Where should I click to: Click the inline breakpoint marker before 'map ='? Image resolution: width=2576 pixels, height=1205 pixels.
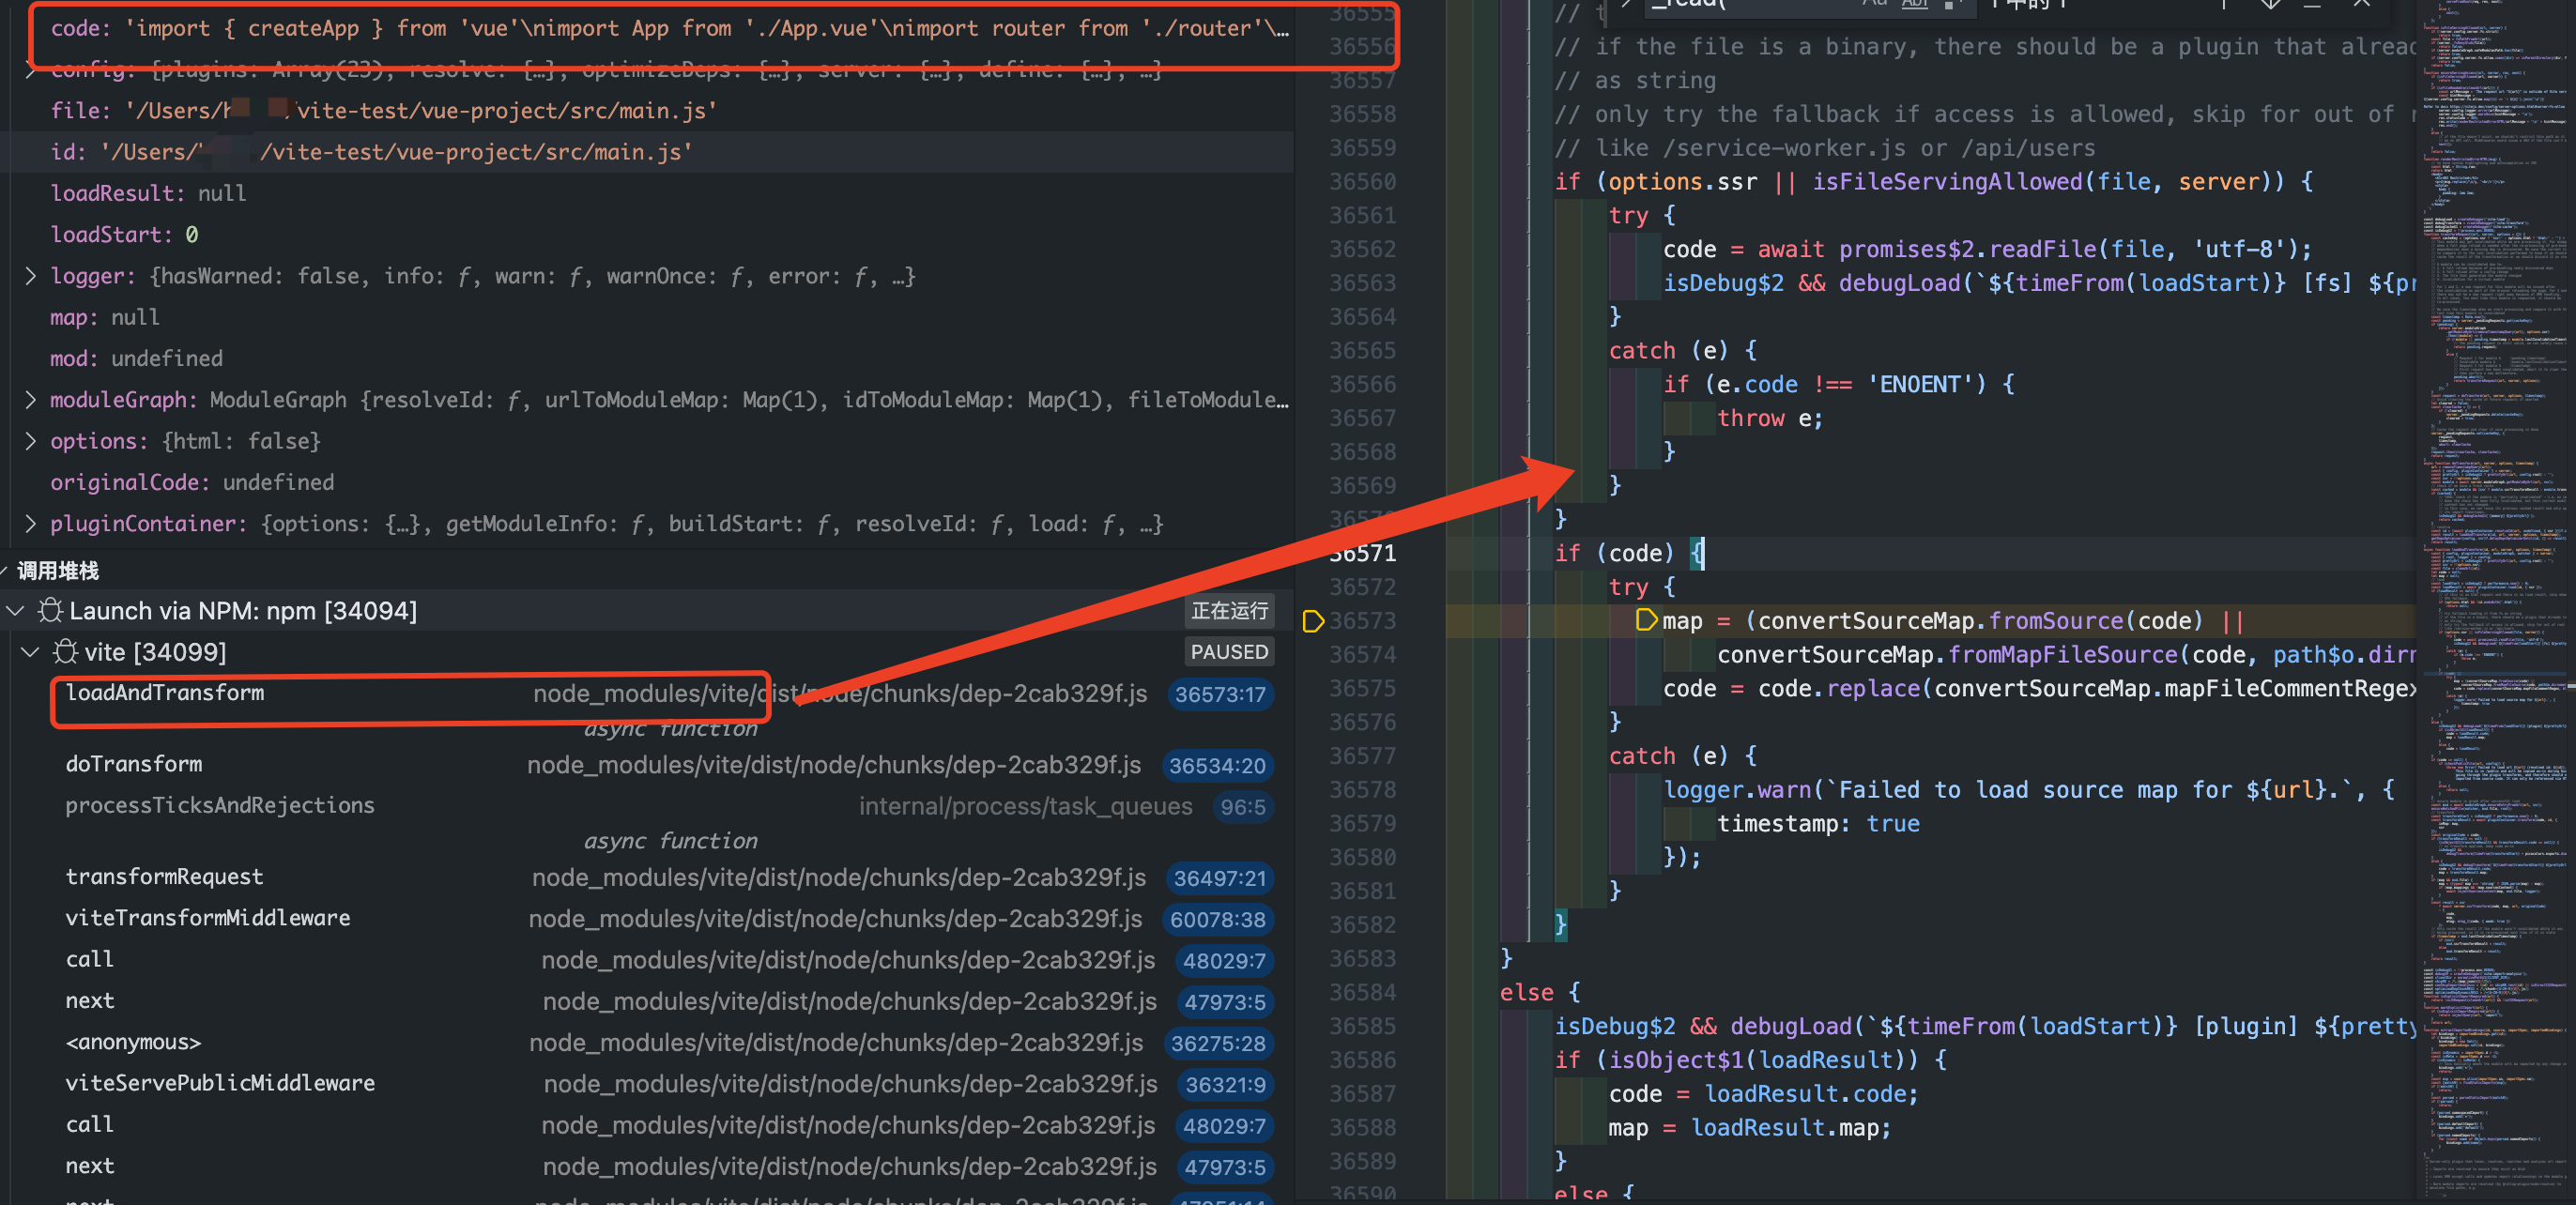[x=1645, y=620]
